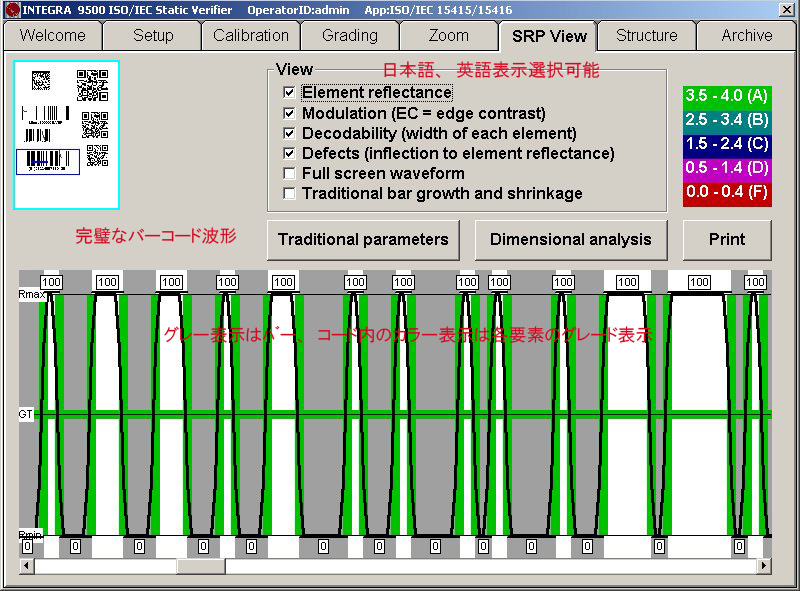This screenshot has width=800, height=591.
Task: Toggle Modulation (EC = edge contrast) checkbox
Action: (x=289, y=113)
